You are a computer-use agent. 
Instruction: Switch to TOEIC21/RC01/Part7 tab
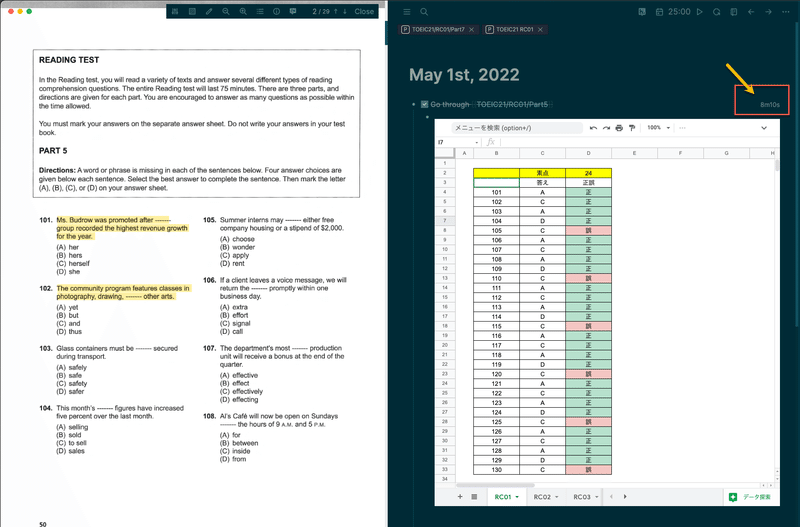438,30
